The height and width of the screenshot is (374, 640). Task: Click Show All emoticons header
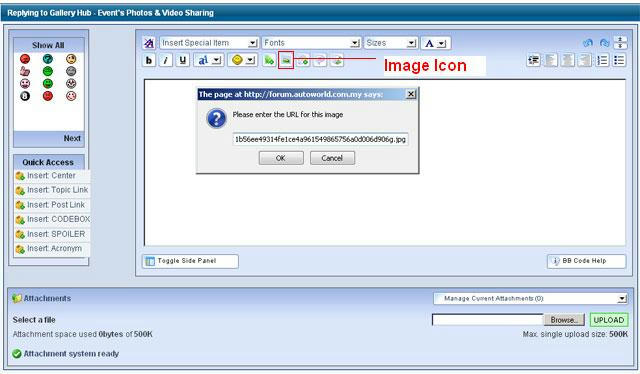(x=48, y=45)
